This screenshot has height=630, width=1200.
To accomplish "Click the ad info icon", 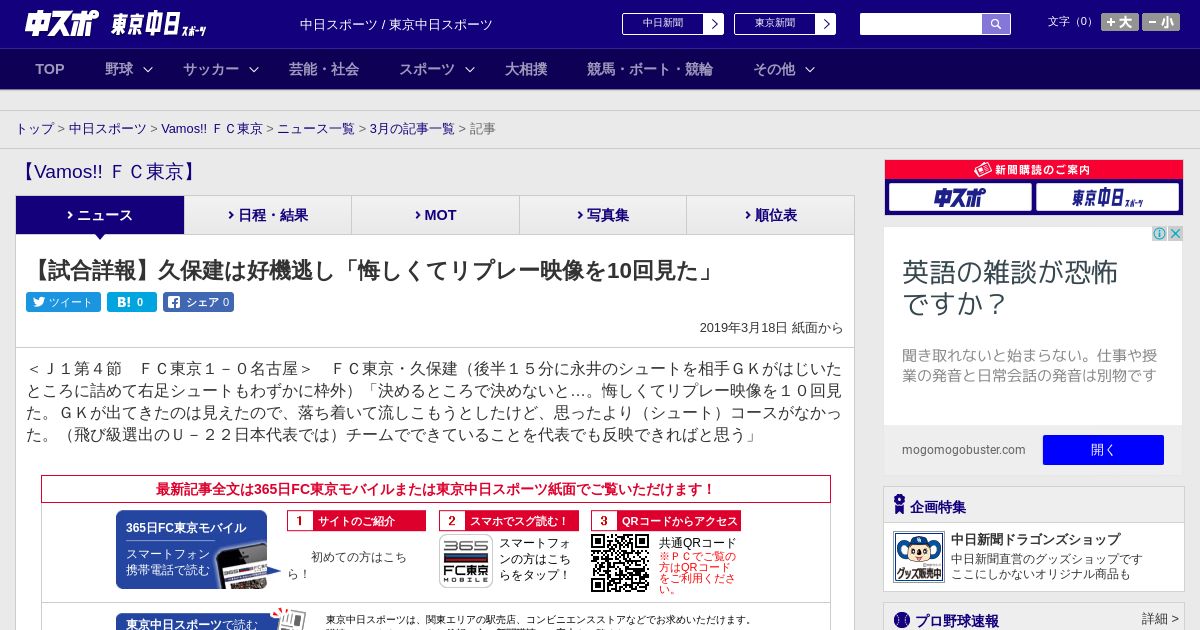I will point(1160,234).
